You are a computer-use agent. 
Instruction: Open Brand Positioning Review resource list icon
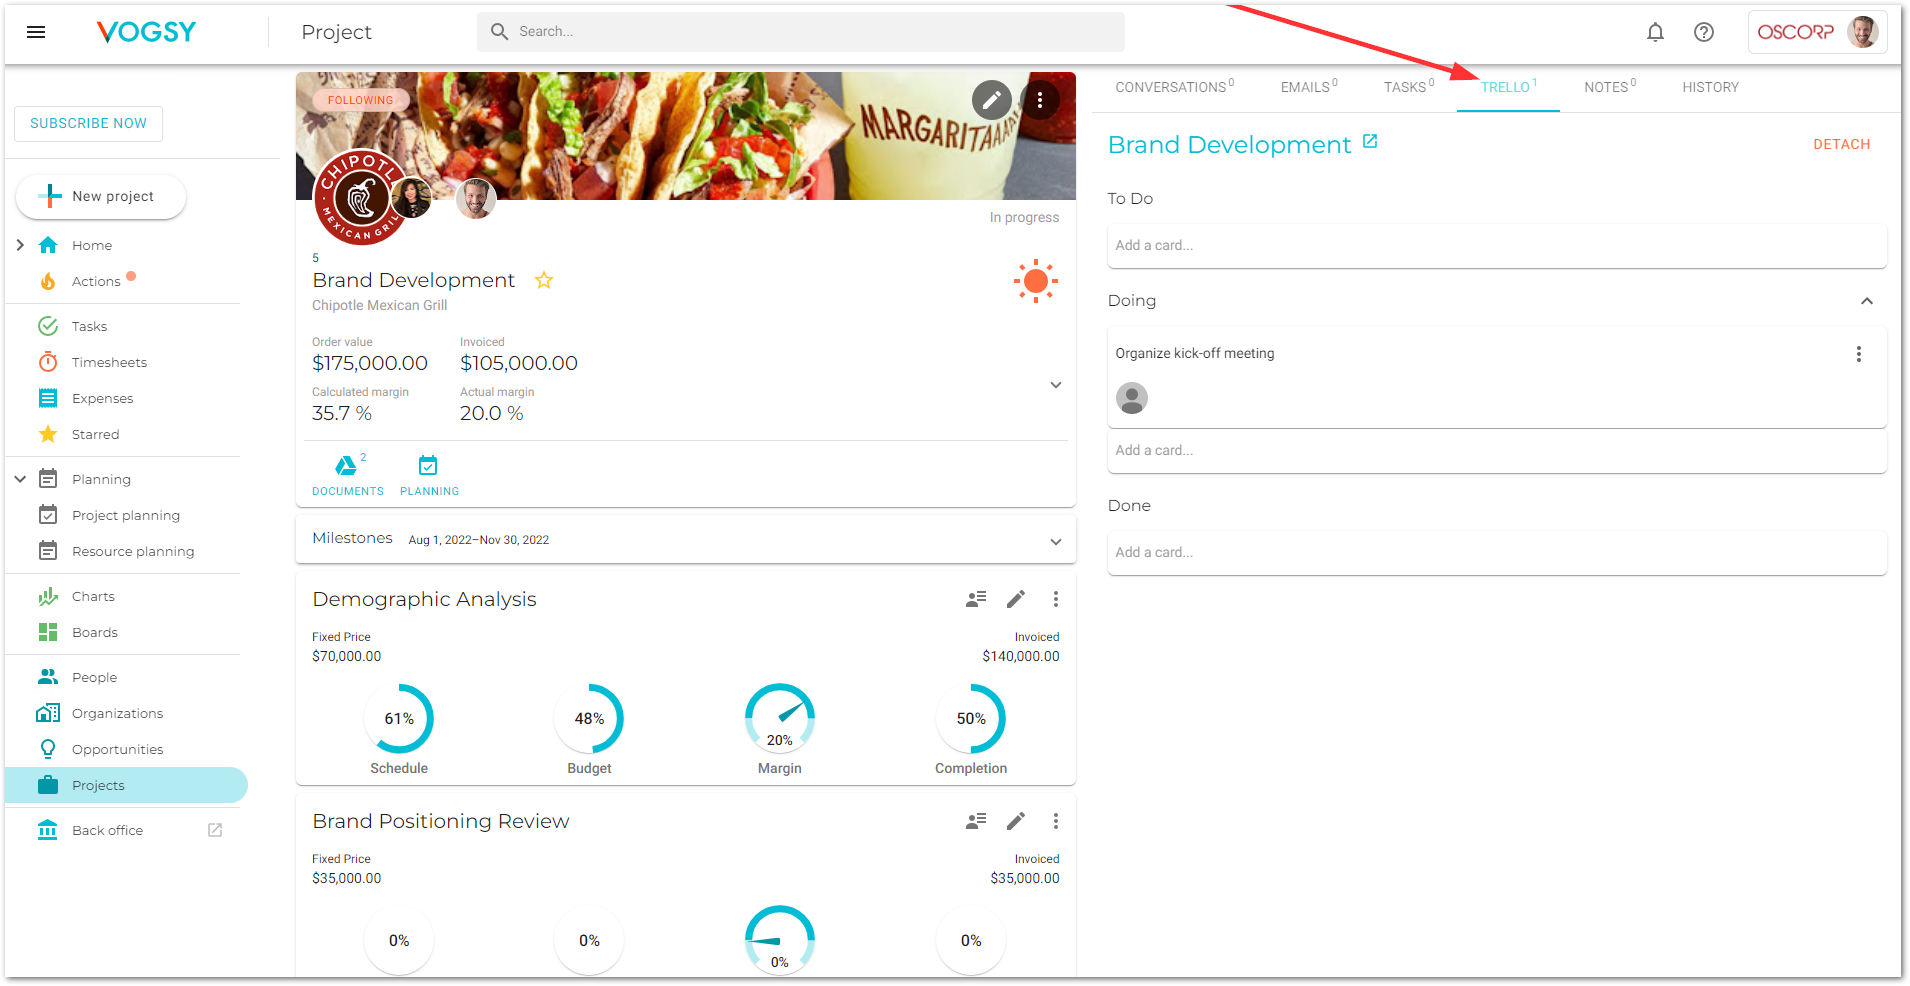(976, 821)
